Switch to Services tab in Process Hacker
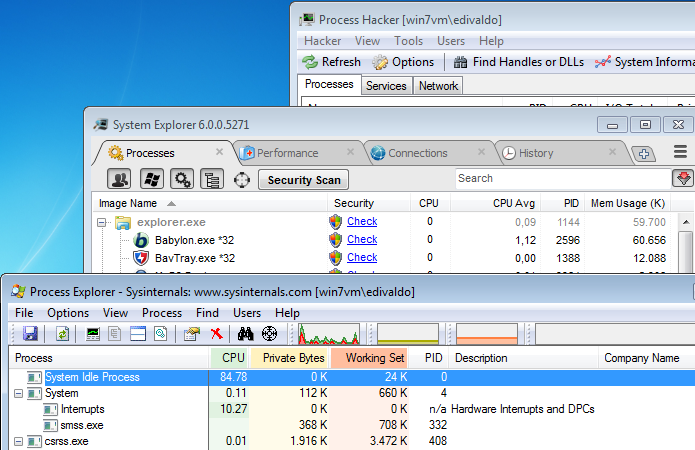 (x=386, y=86)
